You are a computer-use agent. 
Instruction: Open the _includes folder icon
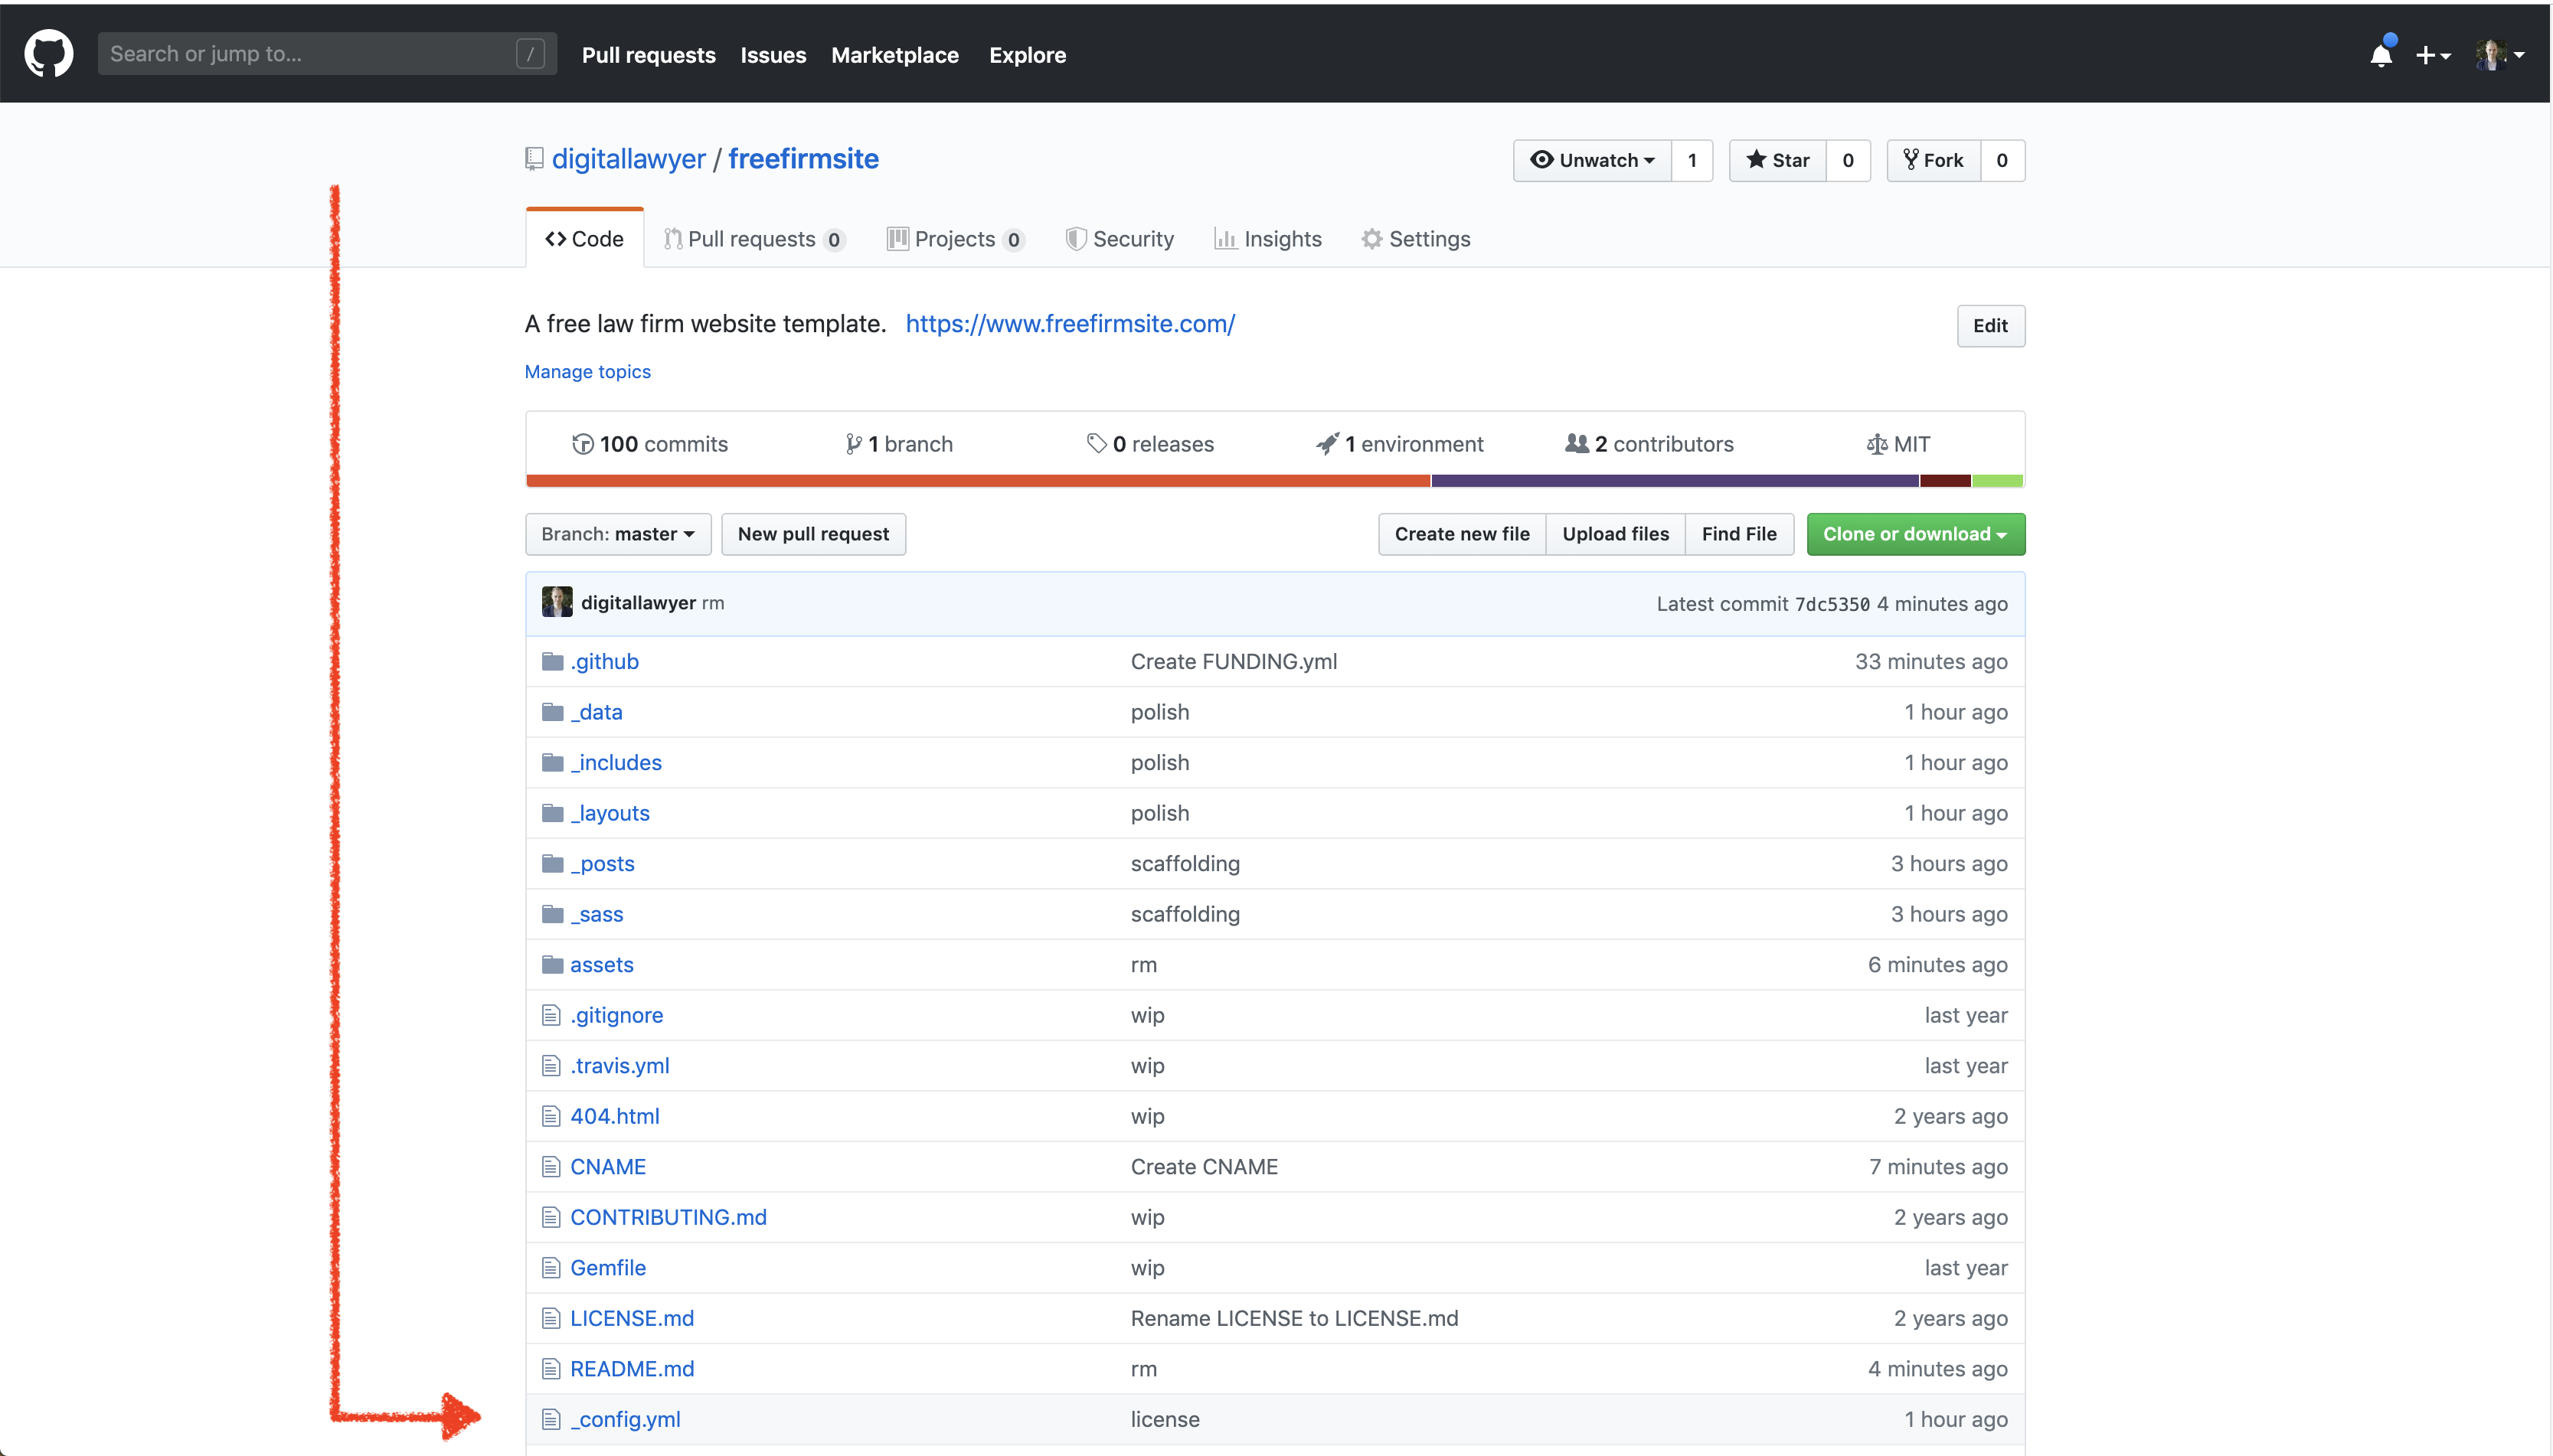(x=552, y=763)
